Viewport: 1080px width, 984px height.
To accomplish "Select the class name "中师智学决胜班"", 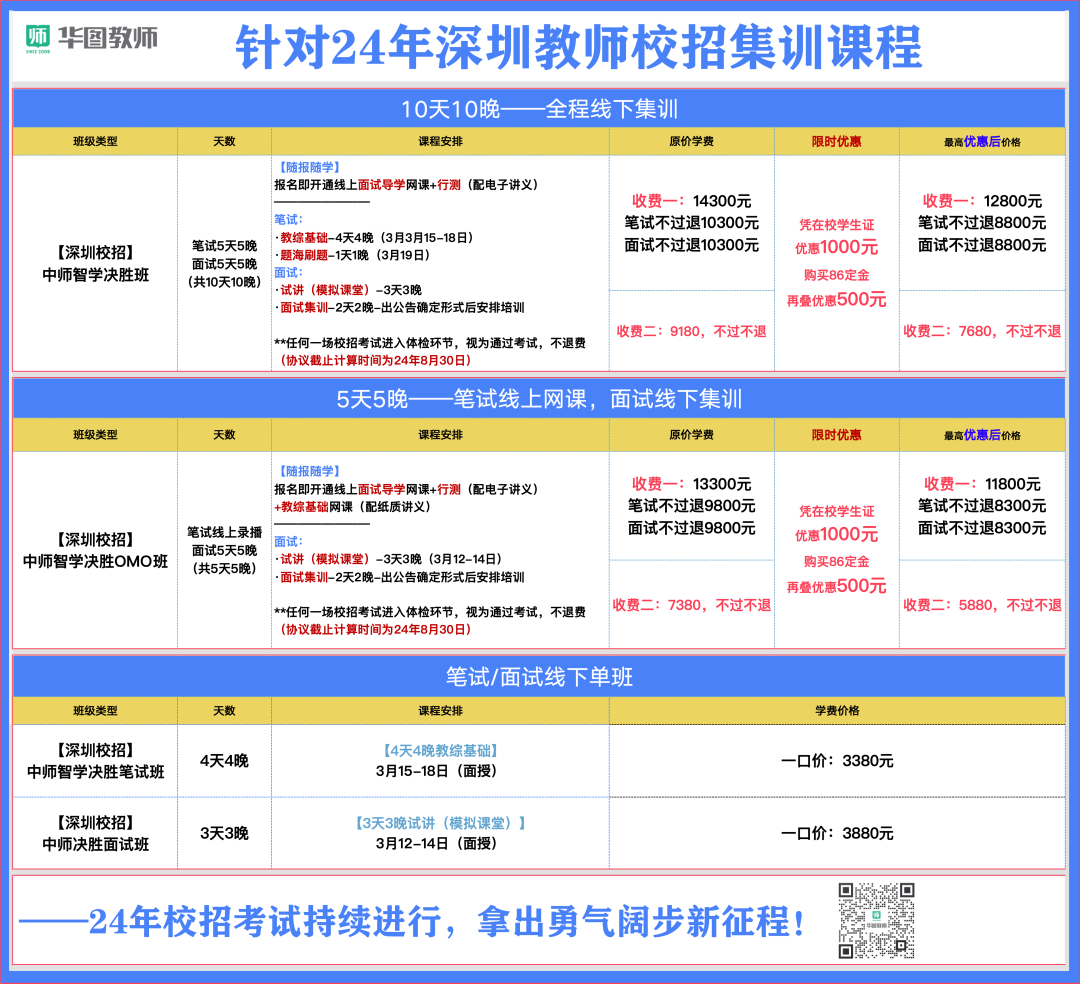I will pyautogui.click(x=95, y=275).
